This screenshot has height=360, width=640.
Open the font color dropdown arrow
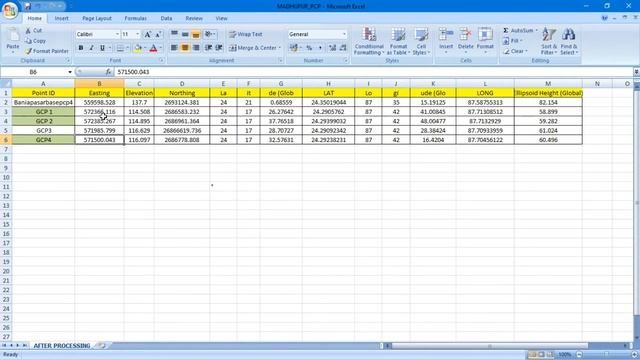point(160,48)
